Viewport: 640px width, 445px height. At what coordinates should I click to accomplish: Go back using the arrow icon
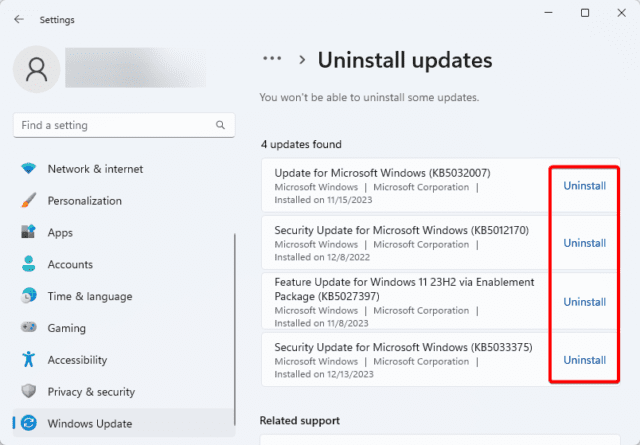[x=19, y=19]
